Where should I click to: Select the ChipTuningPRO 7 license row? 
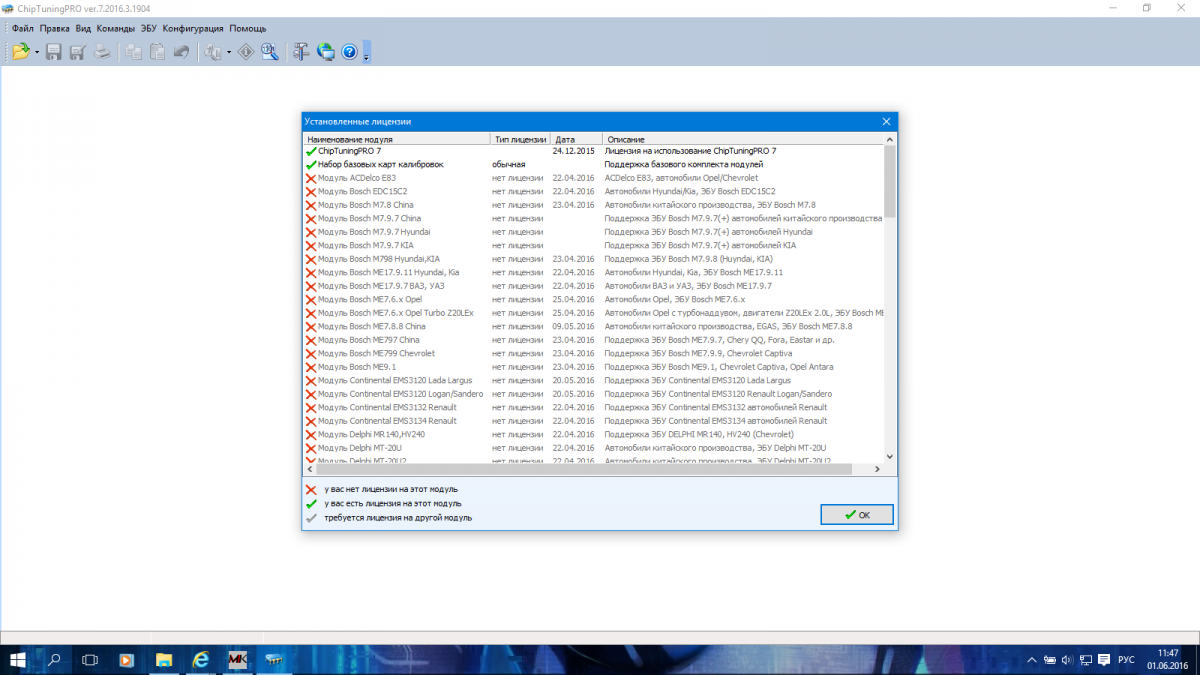coord(594,150)
